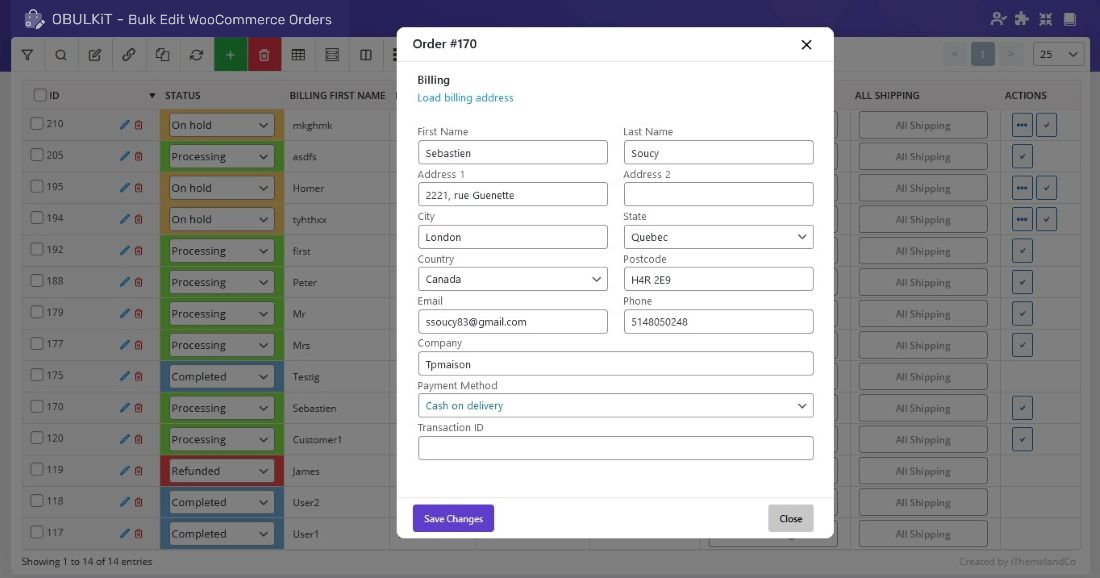
Task: Click the Load billing address link
Action: coord(465,98)
